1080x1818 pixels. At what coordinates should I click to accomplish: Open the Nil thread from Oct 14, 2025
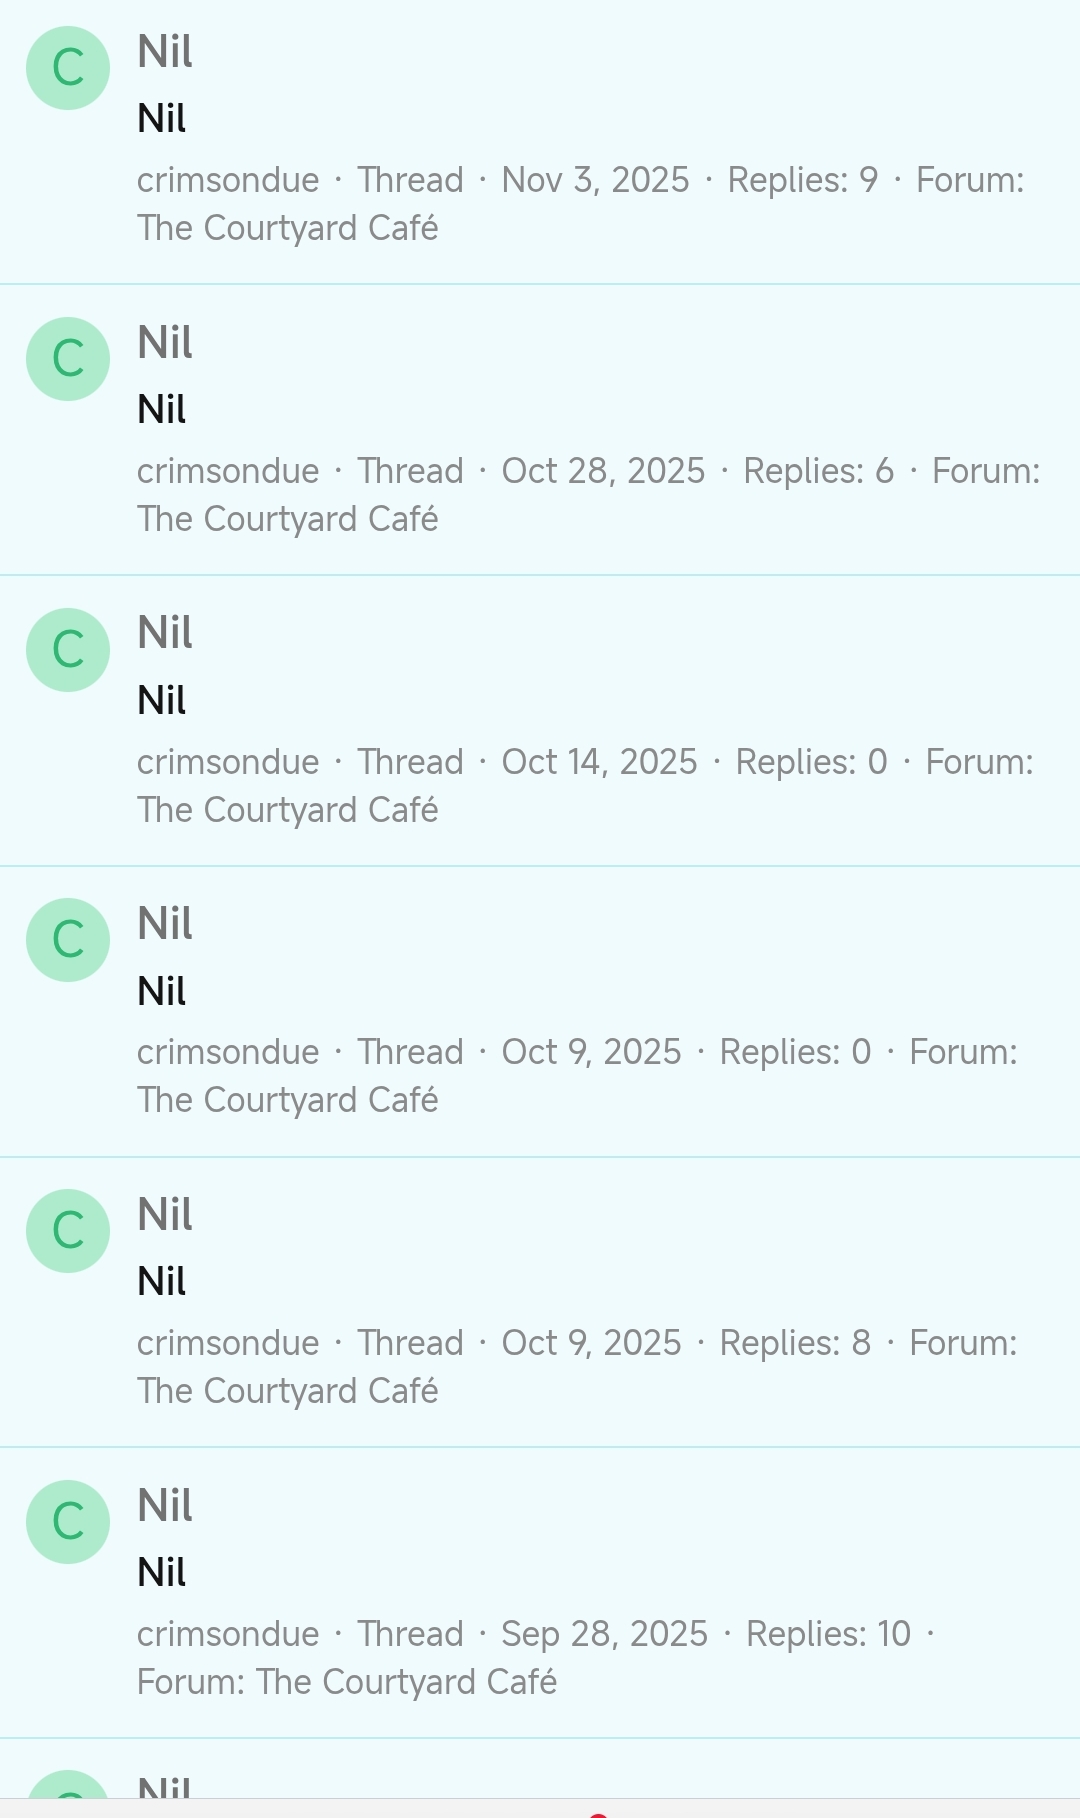point(165,634)
